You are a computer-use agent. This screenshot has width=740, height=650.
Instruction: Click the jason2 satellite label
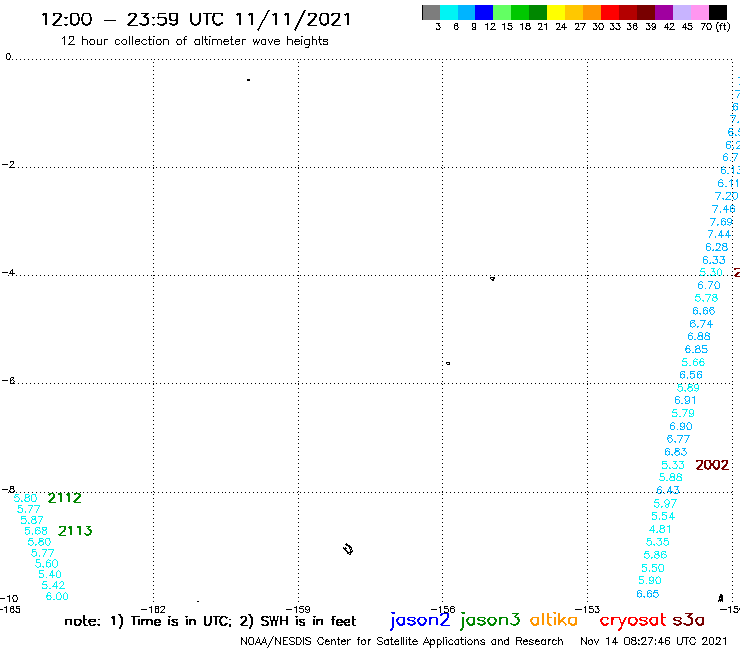pos(420,620)
